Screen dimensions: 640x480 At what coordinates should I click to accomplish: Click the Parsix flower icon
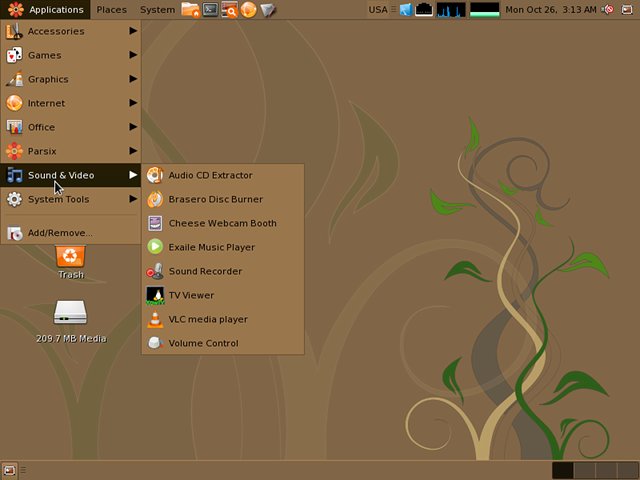click(14, 151)
